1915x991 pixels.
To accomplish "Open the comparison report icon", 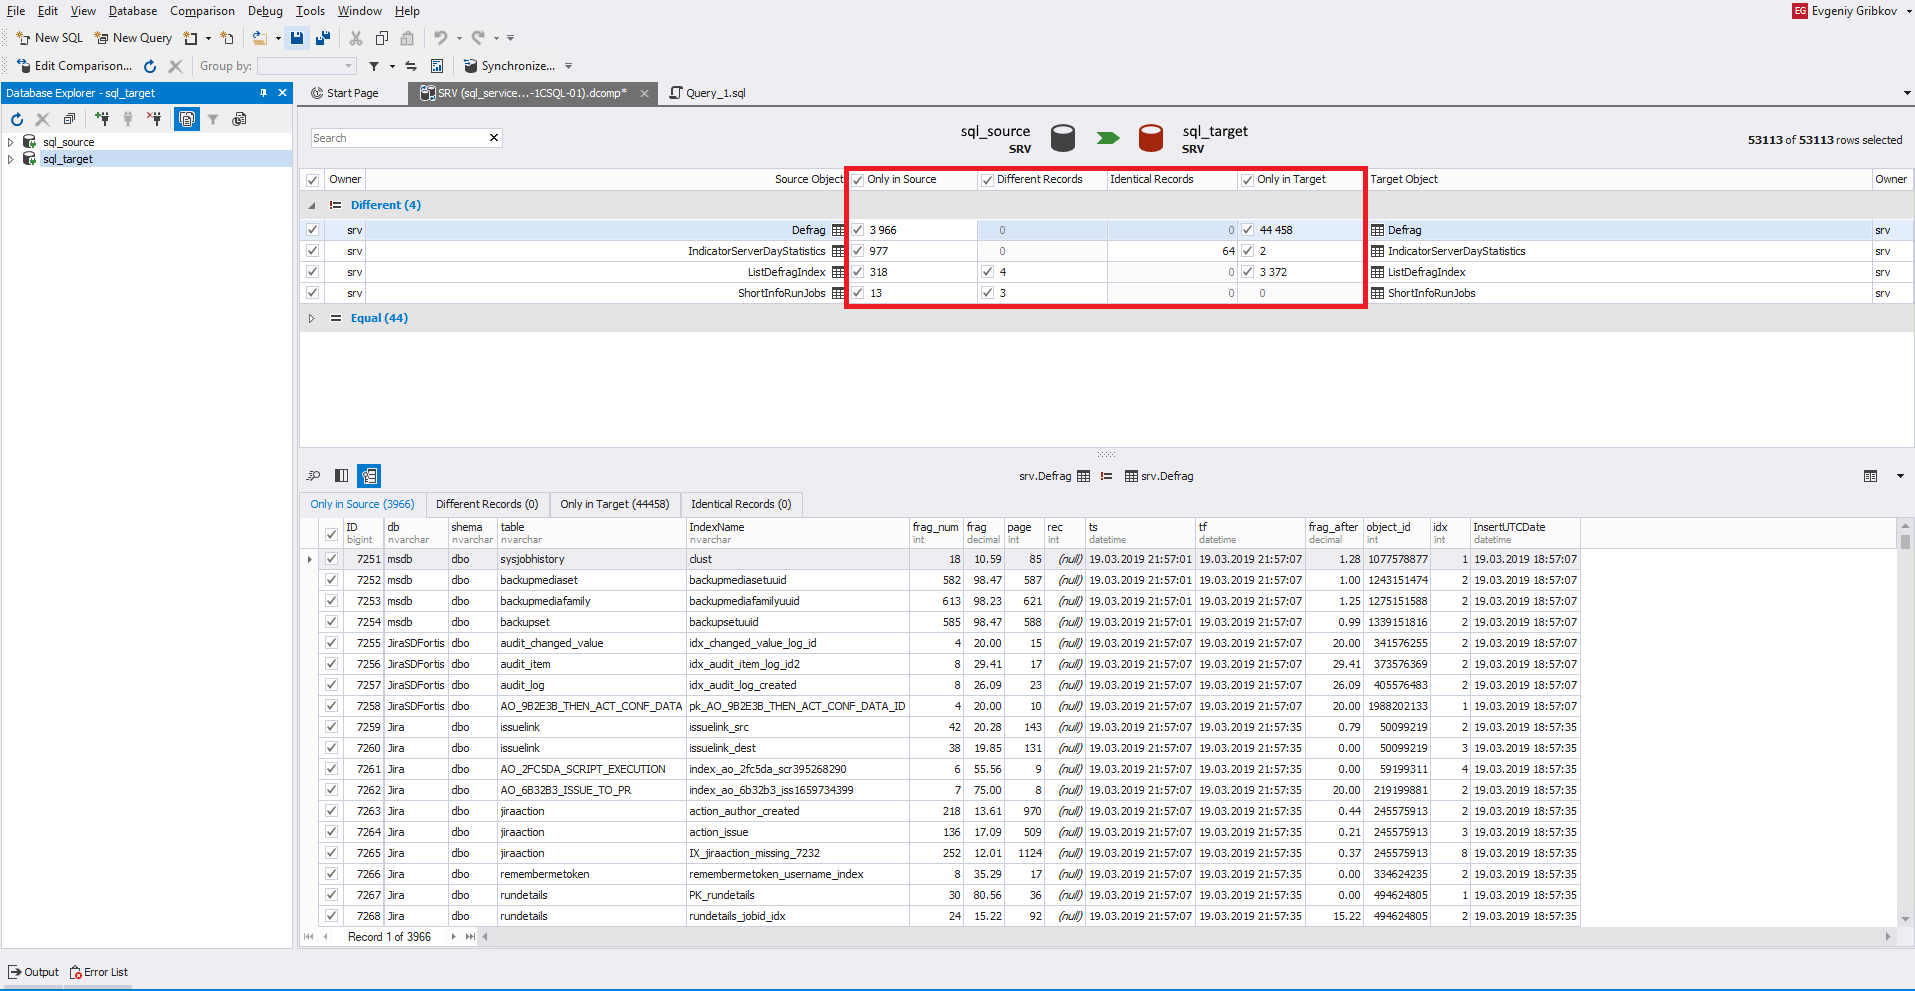I will [x=437, y=66].
